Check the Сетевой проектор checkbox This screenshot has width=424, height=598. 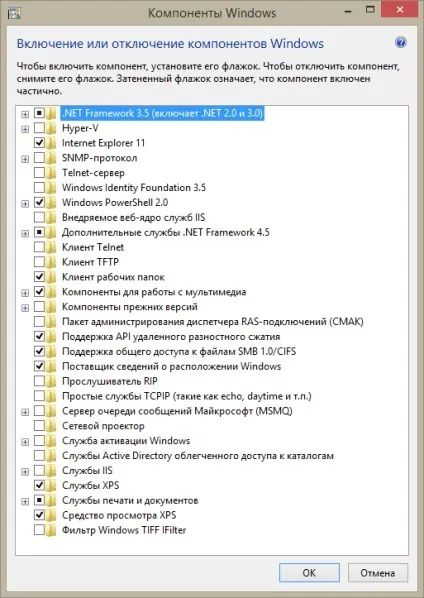click(39, 425)
